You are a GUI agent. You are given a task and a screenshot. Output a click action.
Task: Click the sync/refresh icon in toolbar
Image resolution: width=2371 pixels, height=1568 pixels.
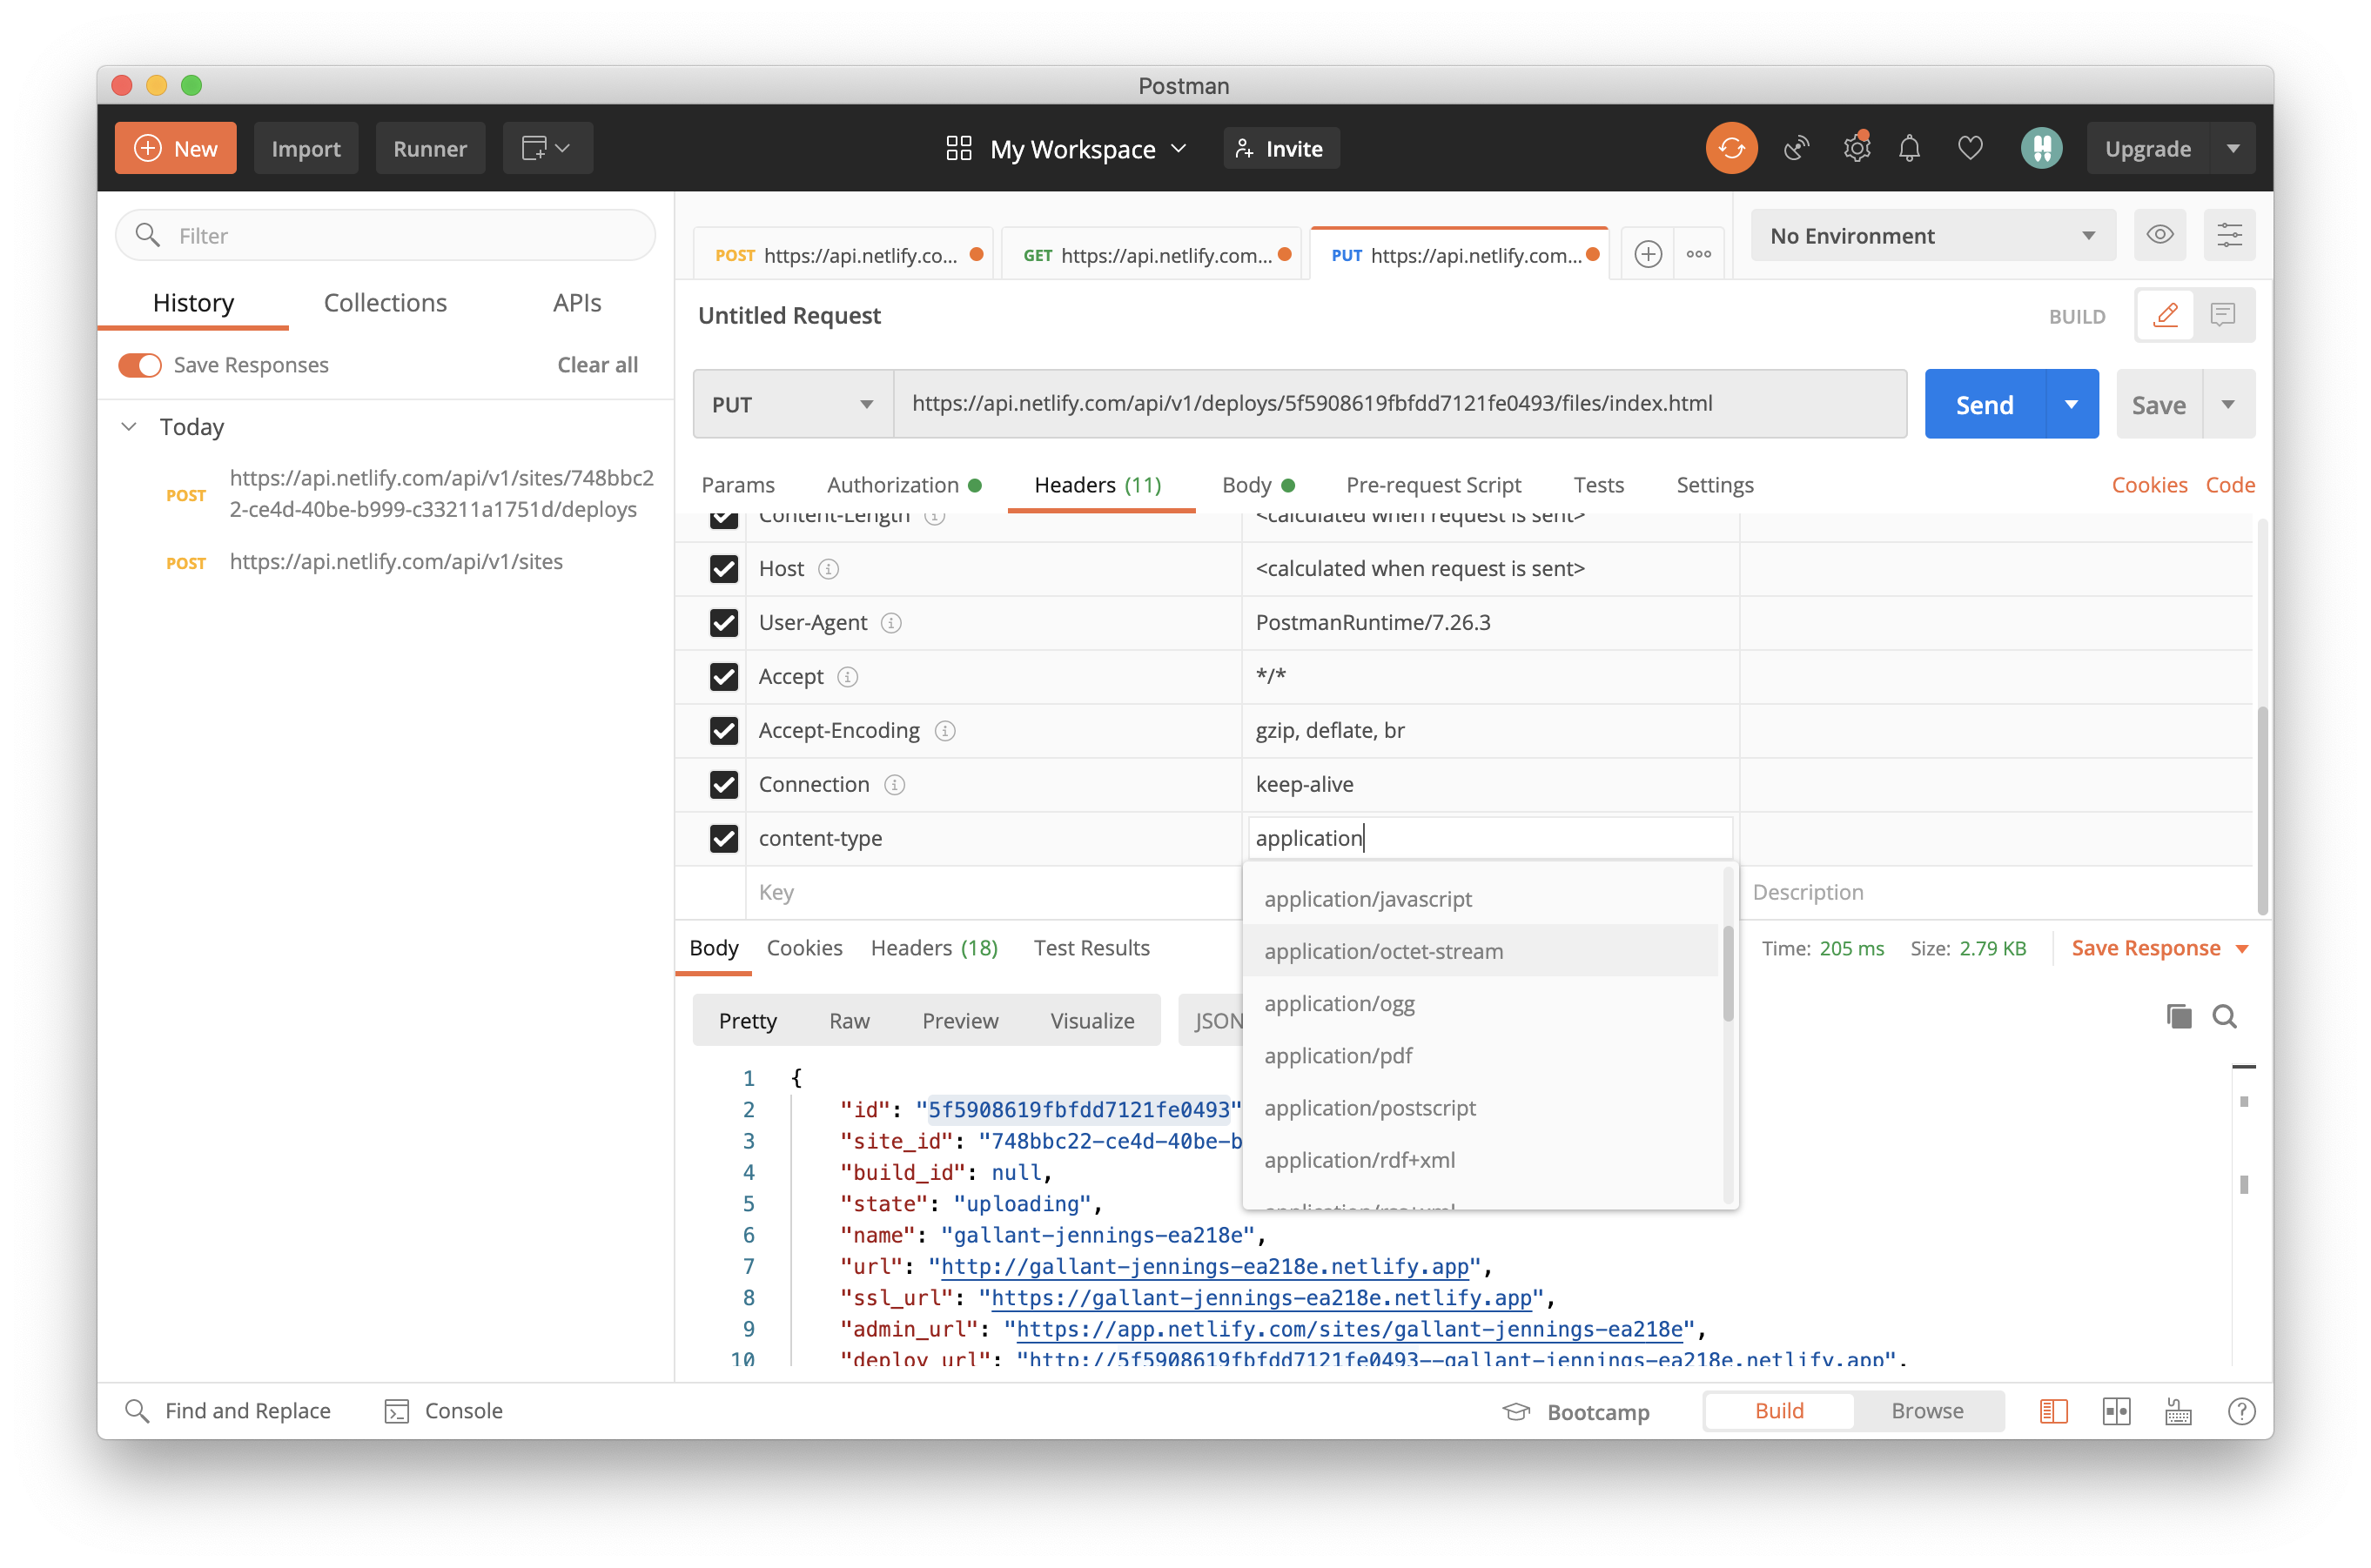[x=1730, y=147]
